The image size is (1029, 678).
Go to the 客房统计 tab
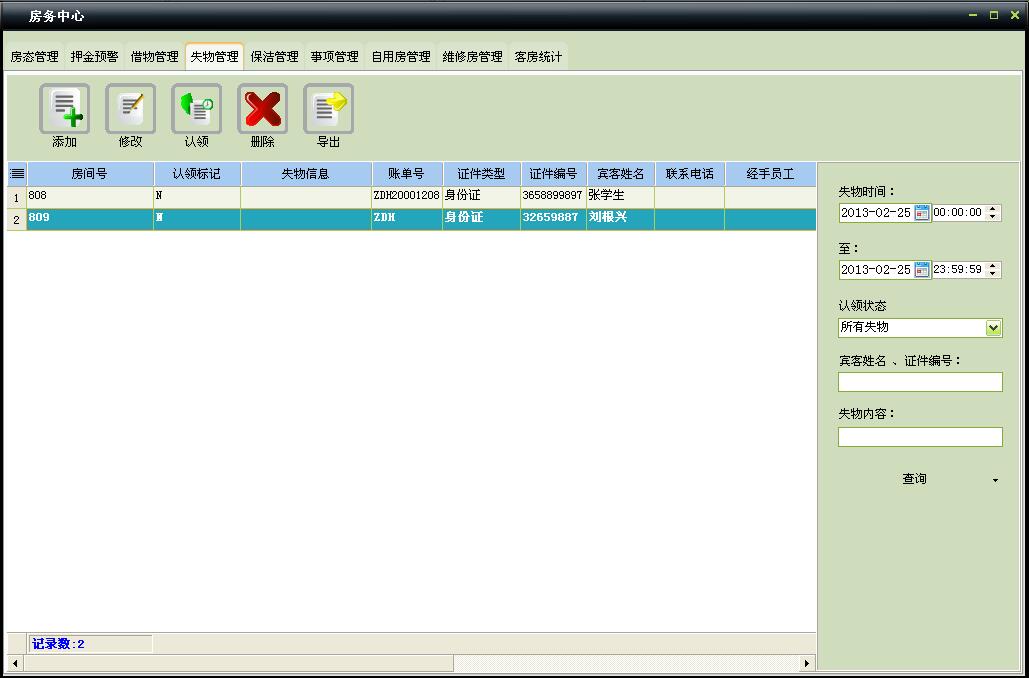(x=538, y=57)
